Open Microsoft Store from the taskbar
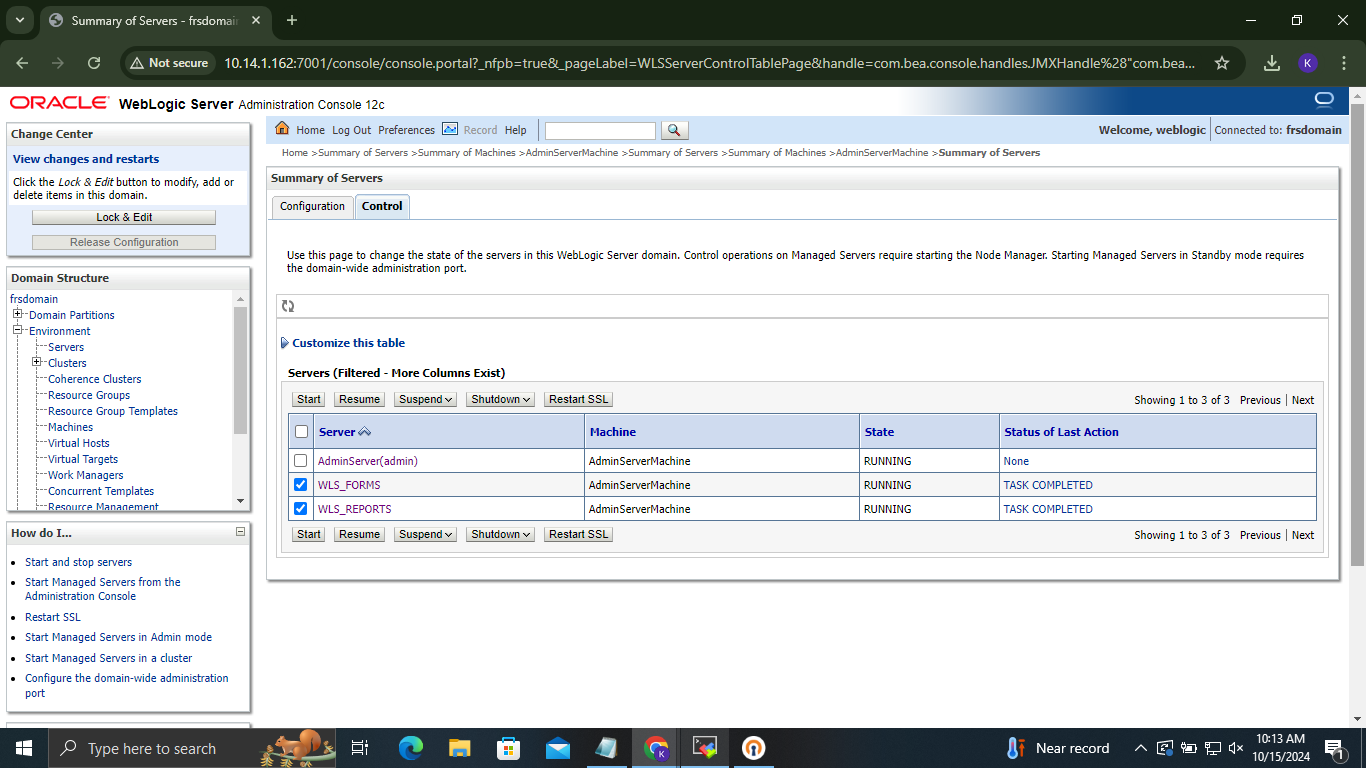The image size is (1366, 768). pyautogui.click(x=508, y=748)
